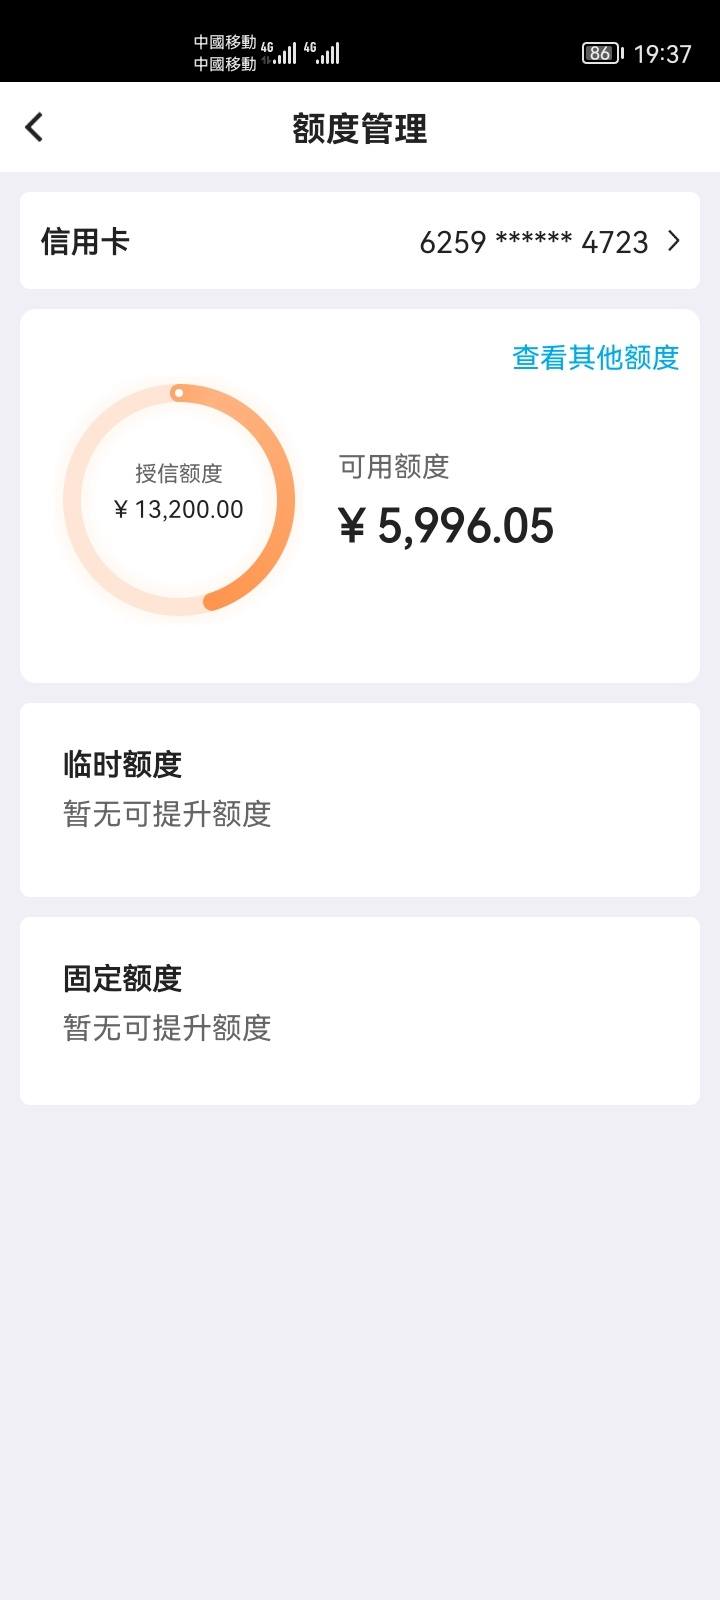Tap the 19:37 clock in status bar

tap(663, 54)
